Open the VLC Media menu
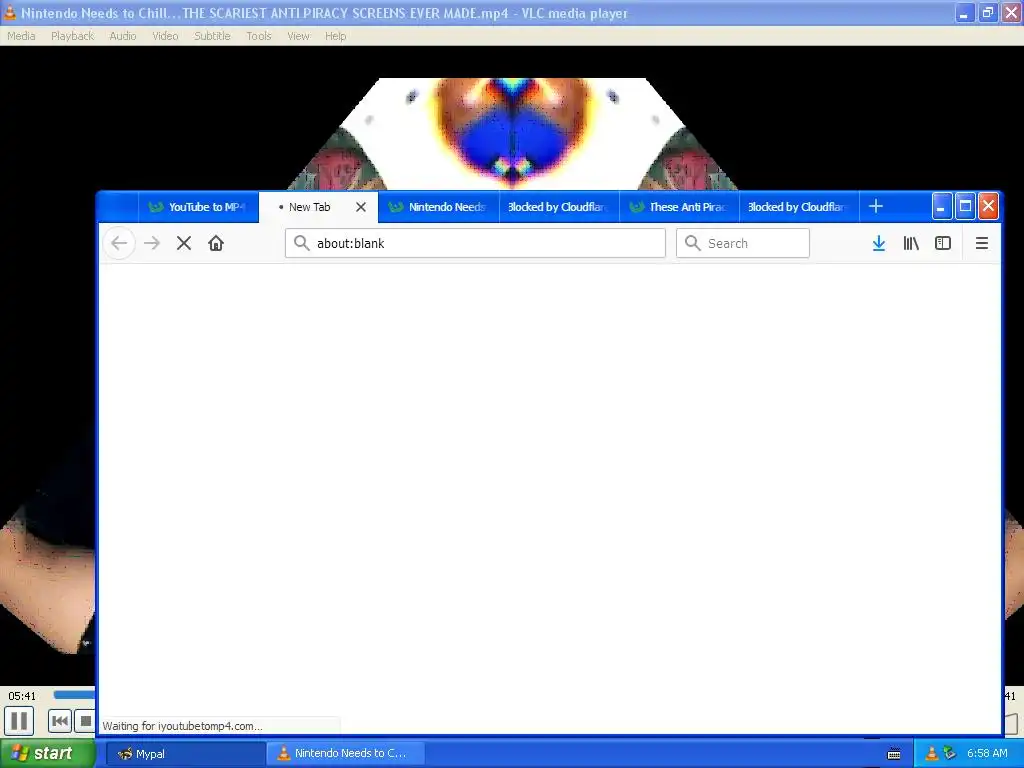 [x=21, y=36]
